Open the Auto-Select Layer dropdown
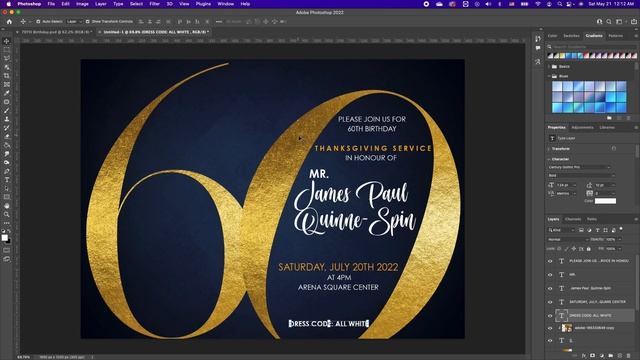Image resolution: width=640 pixels, height=360 pixels. tap(74, 22)
